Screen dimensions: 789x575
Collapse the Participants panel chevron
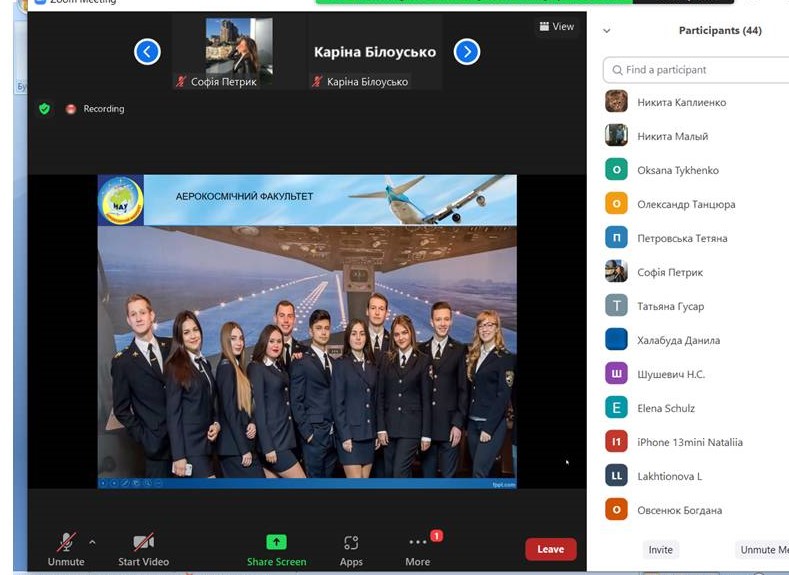pyautogui.click(x=607, y=31)
